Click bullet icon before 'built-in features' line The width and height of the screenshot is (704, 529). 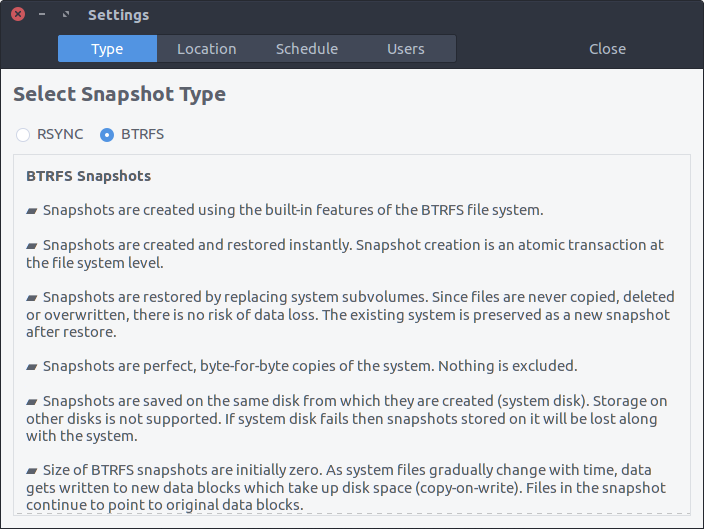point(31,211)
